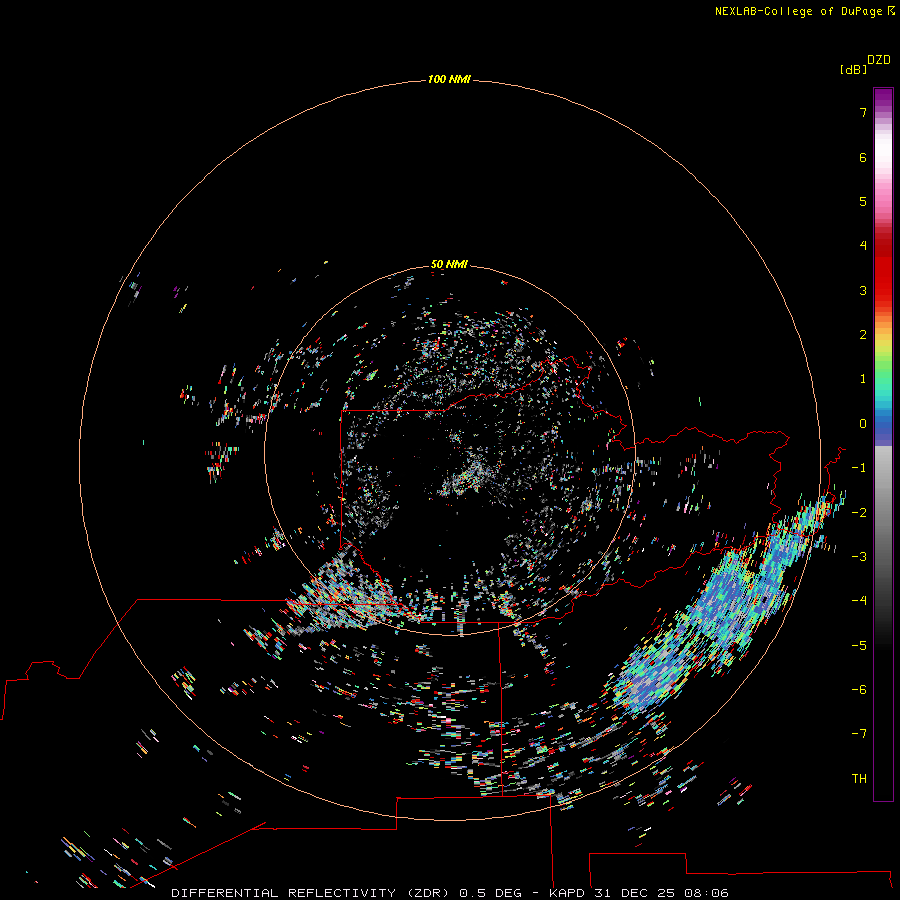The width and height of the screenshot is (900, 900).
Task: Click the 7 value on the dB scale
Action: 863,112
